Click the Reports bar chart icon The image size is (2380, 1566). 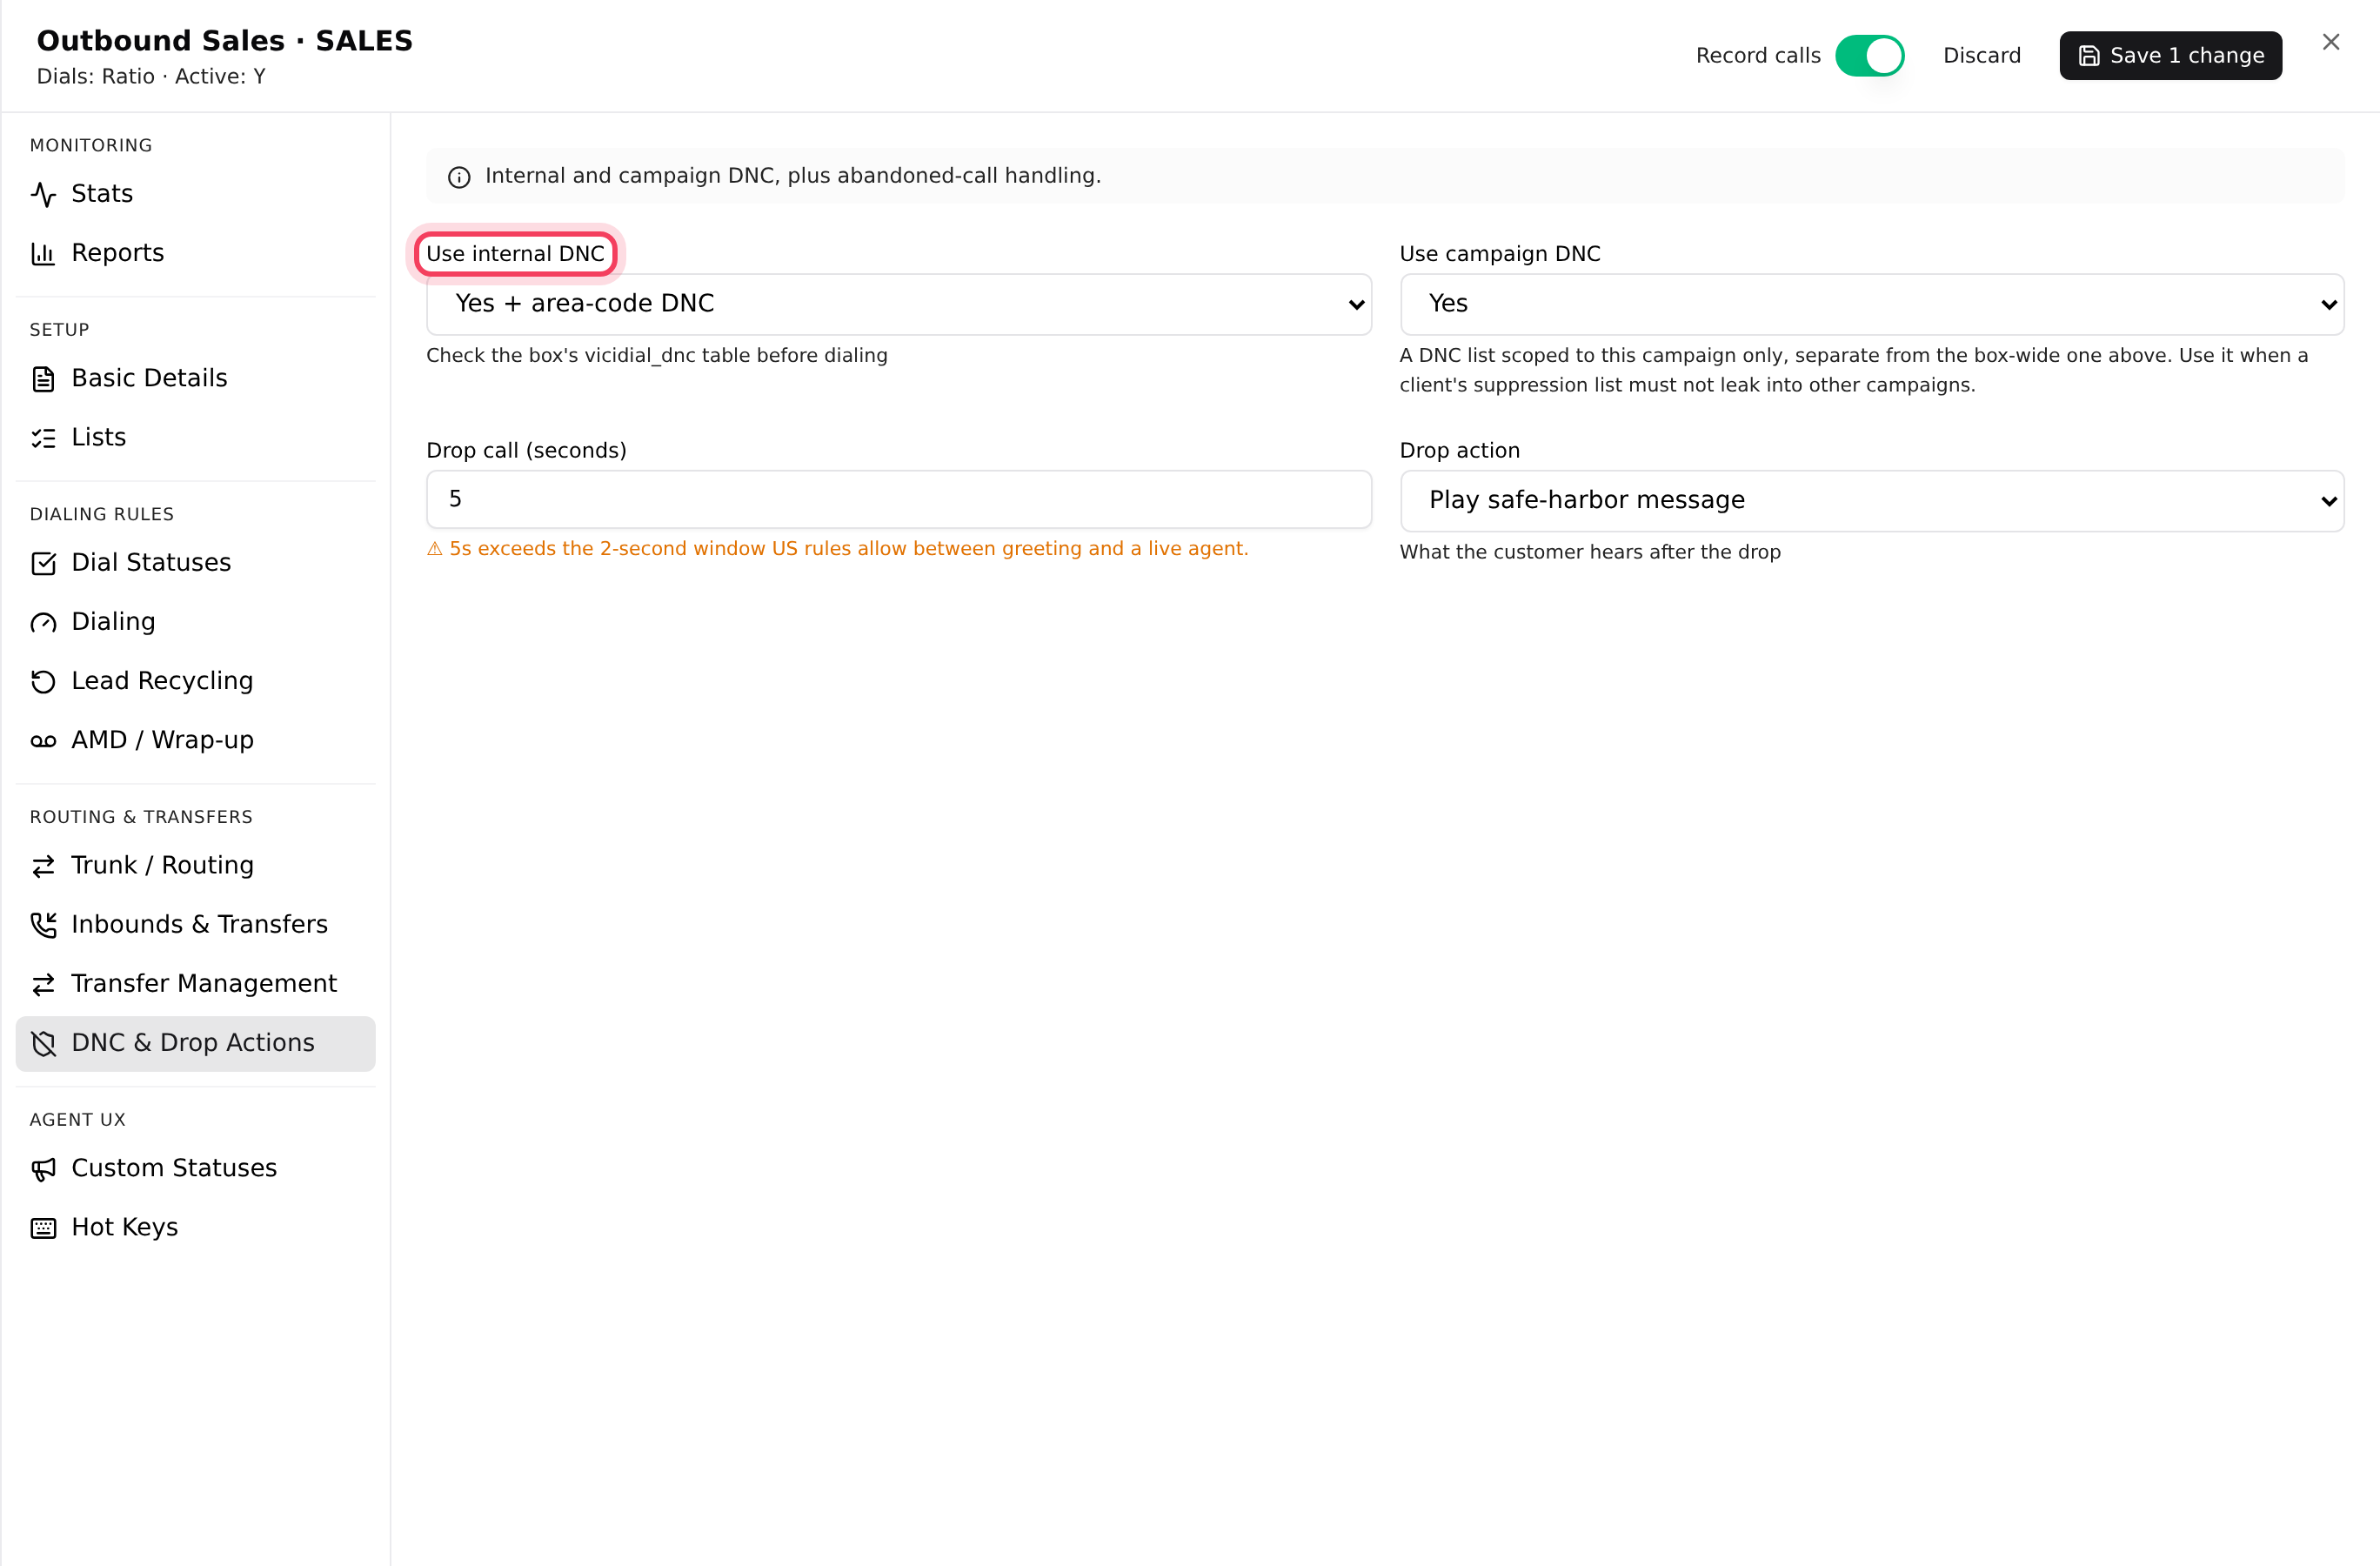coord(43,253)
